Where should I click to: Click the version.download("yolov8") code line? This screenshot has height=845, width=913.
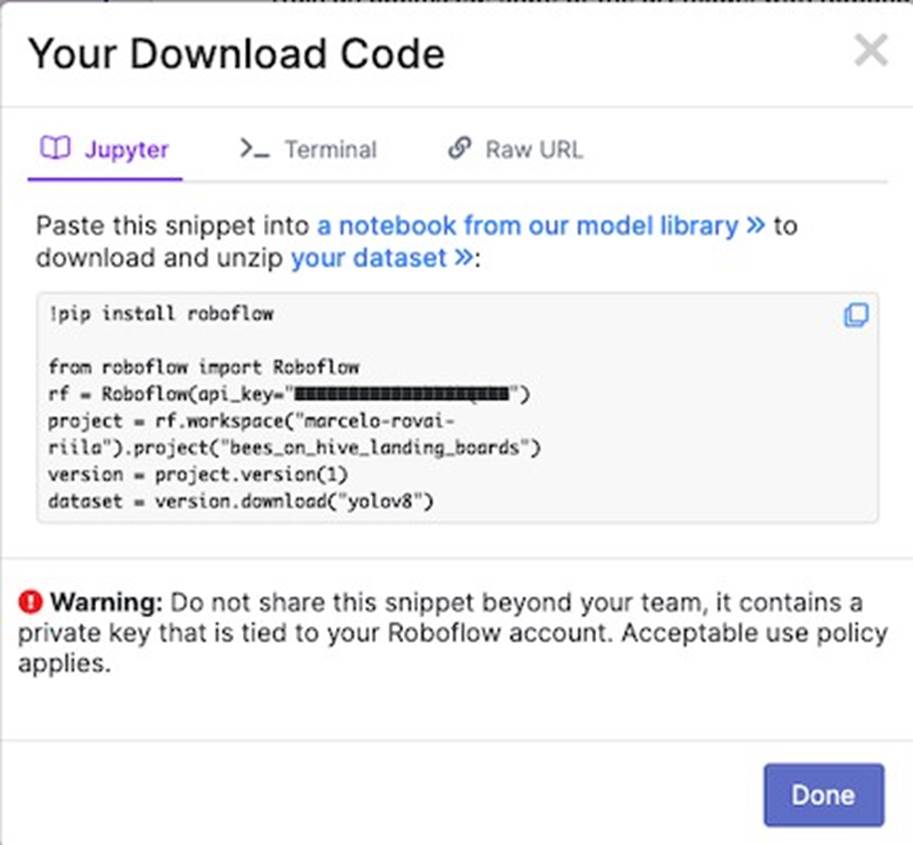coord(241,501)
